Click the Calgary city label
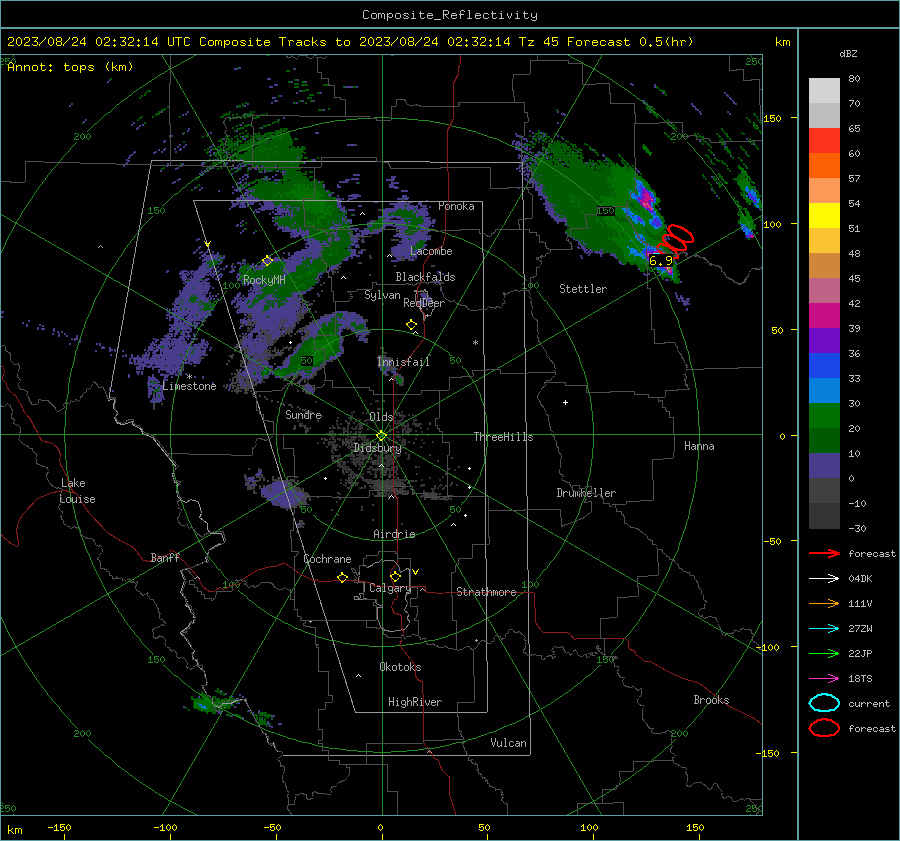The width and height of the screenshot is (900, 841). pos(390,588)
